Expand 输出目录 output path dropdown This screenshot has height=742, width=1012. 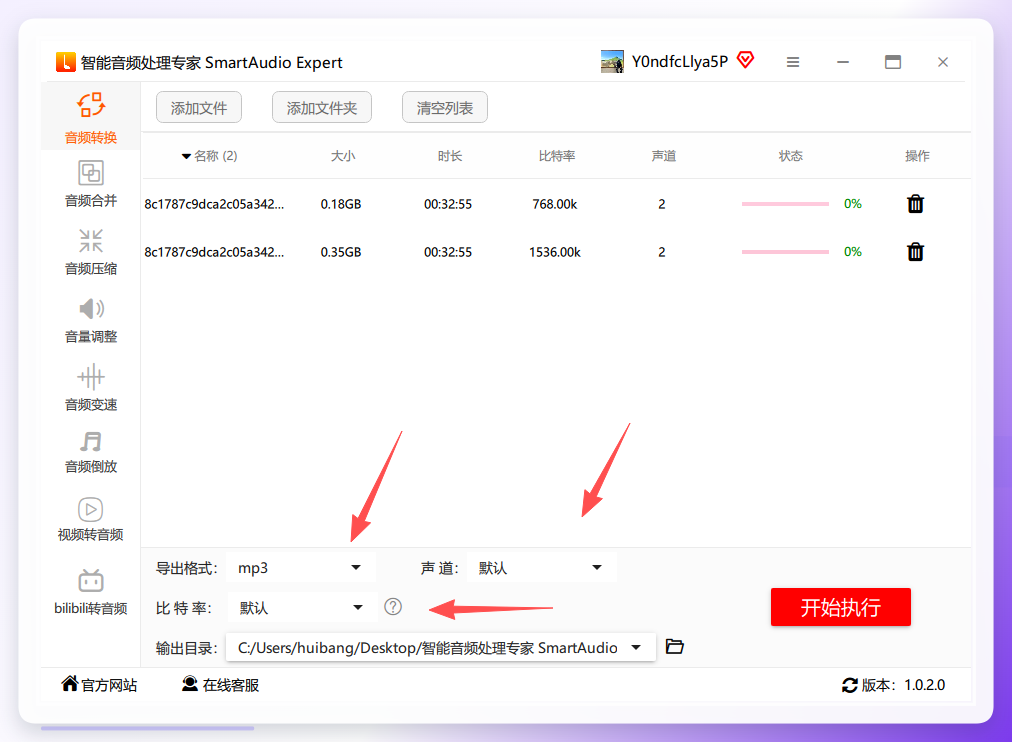click(x=441, y=647)
